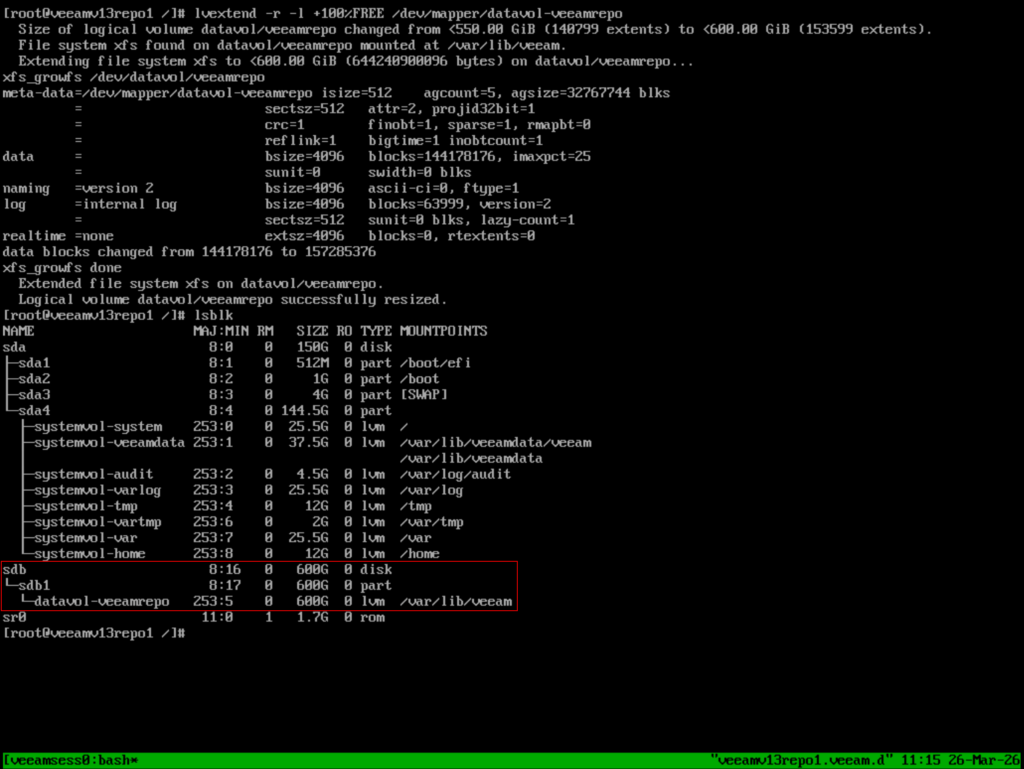This screenshot has width=1024, height=769.
Task: Click the lsblk command at its prompt
Action: 208,315
